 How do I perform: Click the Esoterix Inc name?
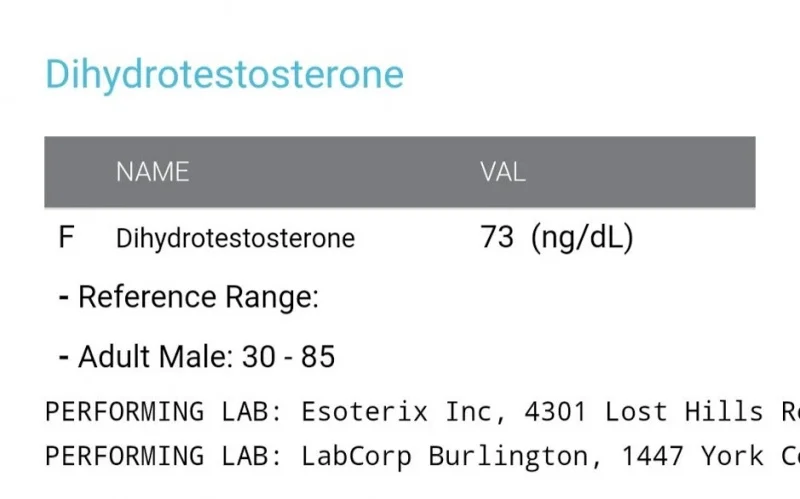pos(403,412)
